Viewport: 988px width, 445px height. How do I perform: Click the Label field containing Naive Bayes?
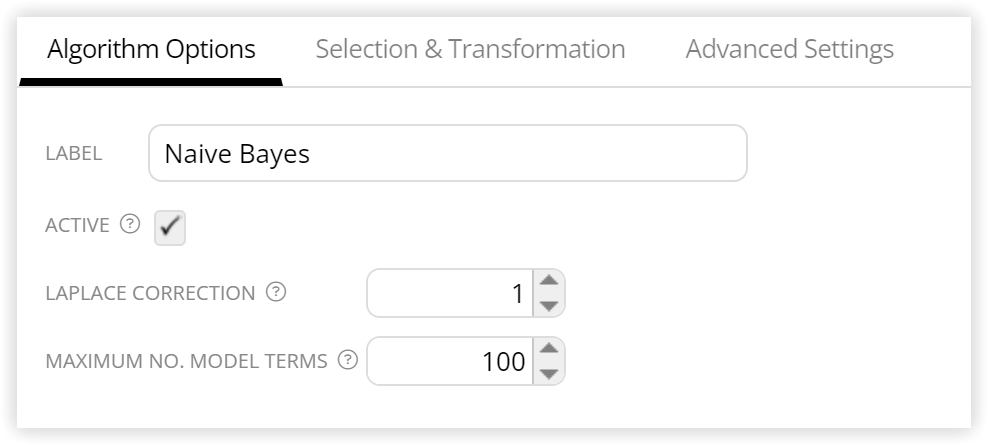click(x=447, y=153)
